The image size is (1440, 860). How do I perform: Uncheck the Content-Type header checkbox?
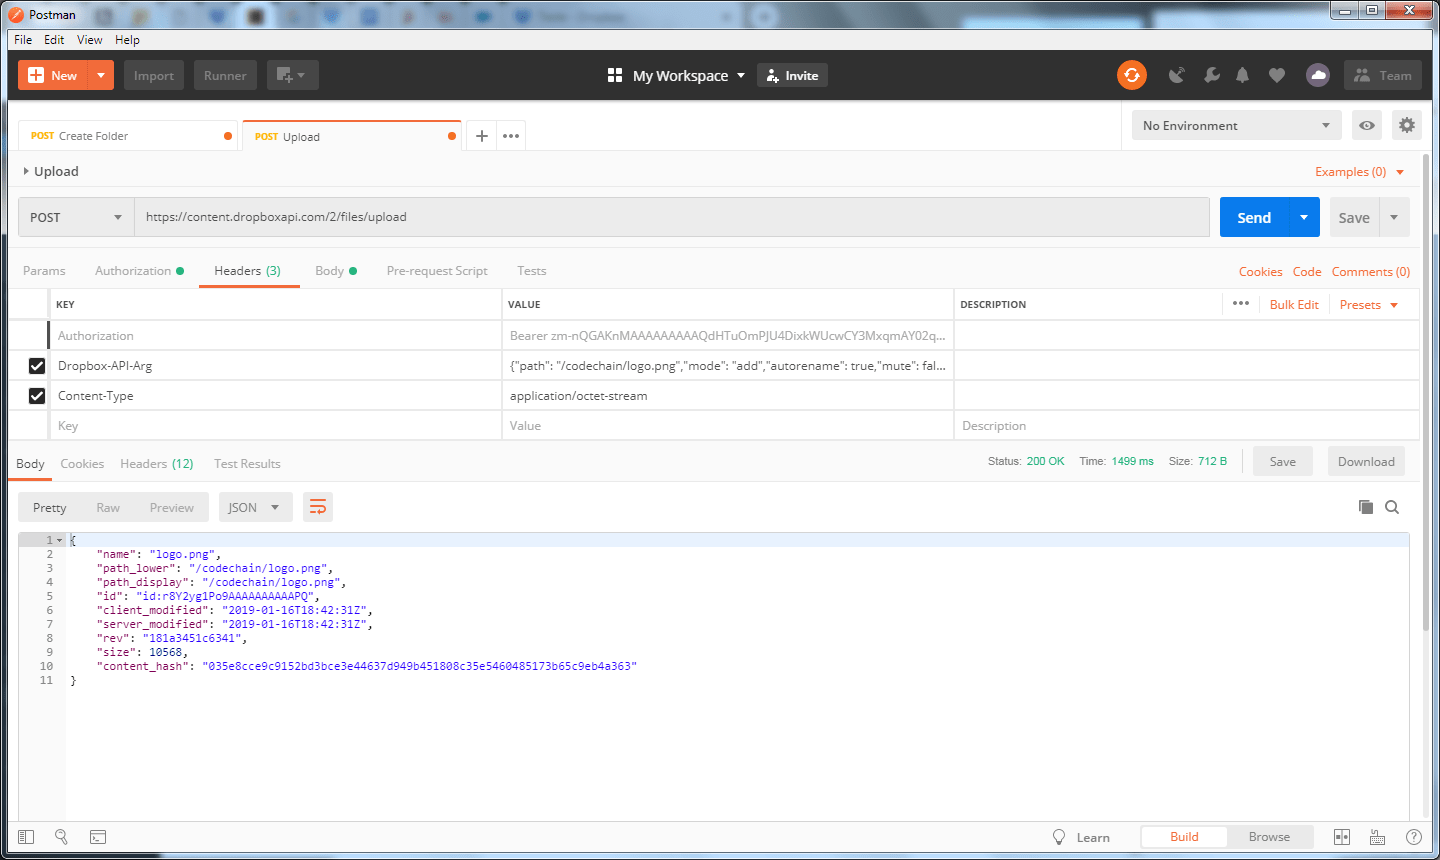(37, 396)
